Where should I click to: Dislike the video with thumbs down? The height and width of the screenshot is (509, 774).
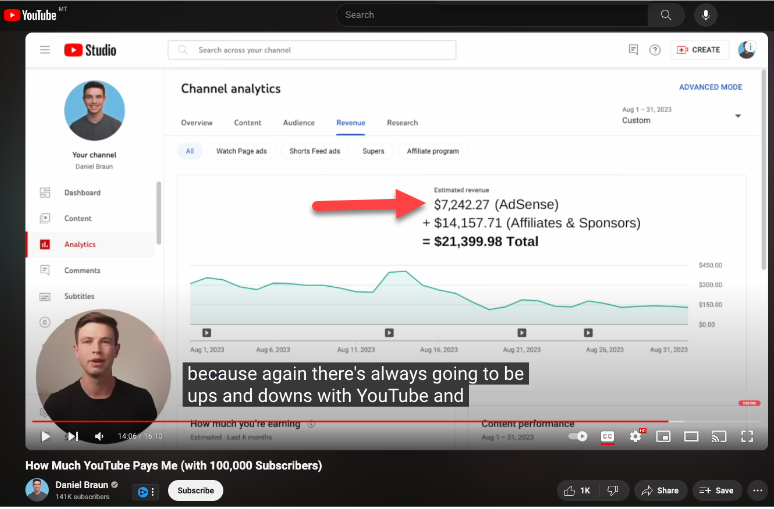[614, 491]
